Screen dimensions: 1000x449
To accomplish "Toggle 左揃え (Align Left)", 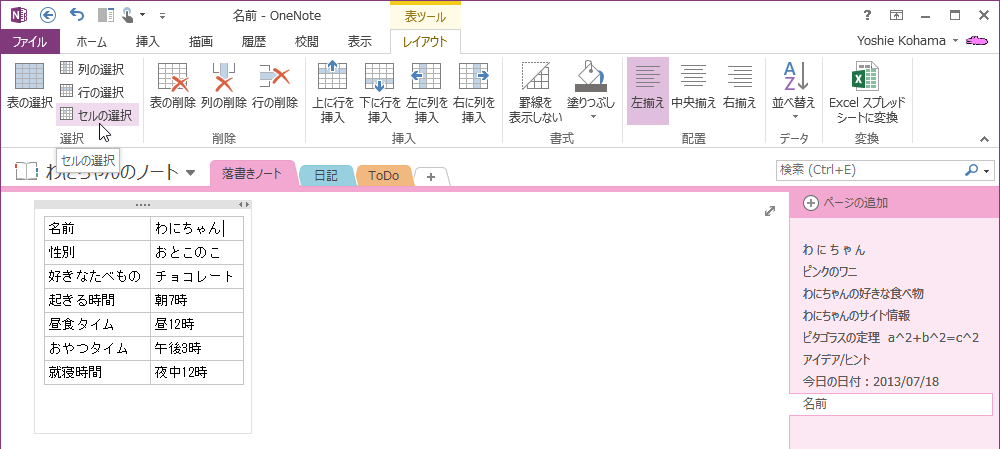I will pos(648,91).
